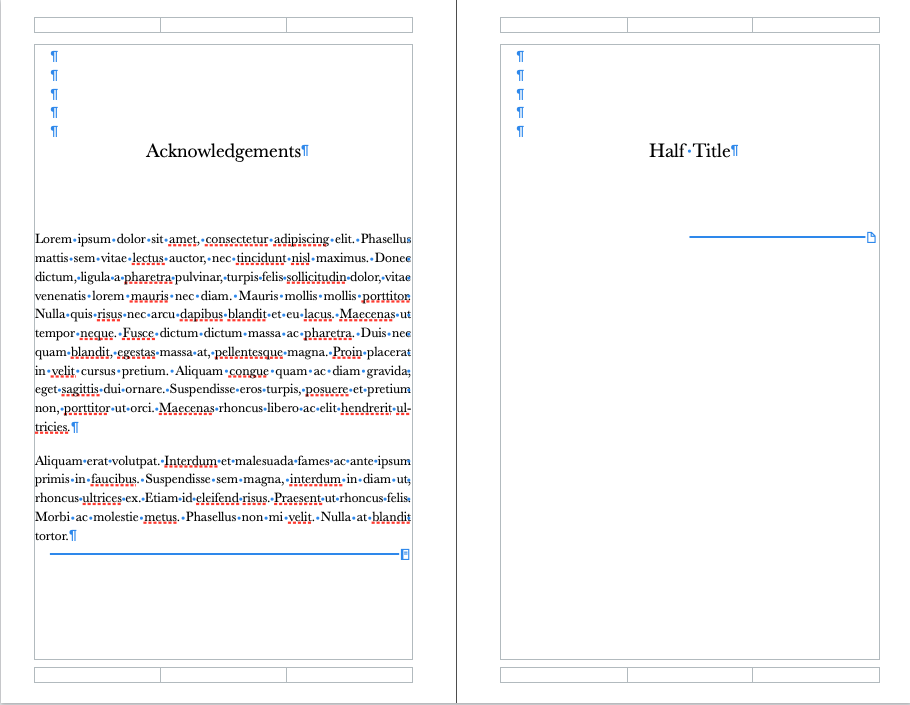Image resolution: width=910 pixels, height=705 pixels.
Task: Click the pilcrow after the Acknowledgements heading
Action: pos(304,150)
